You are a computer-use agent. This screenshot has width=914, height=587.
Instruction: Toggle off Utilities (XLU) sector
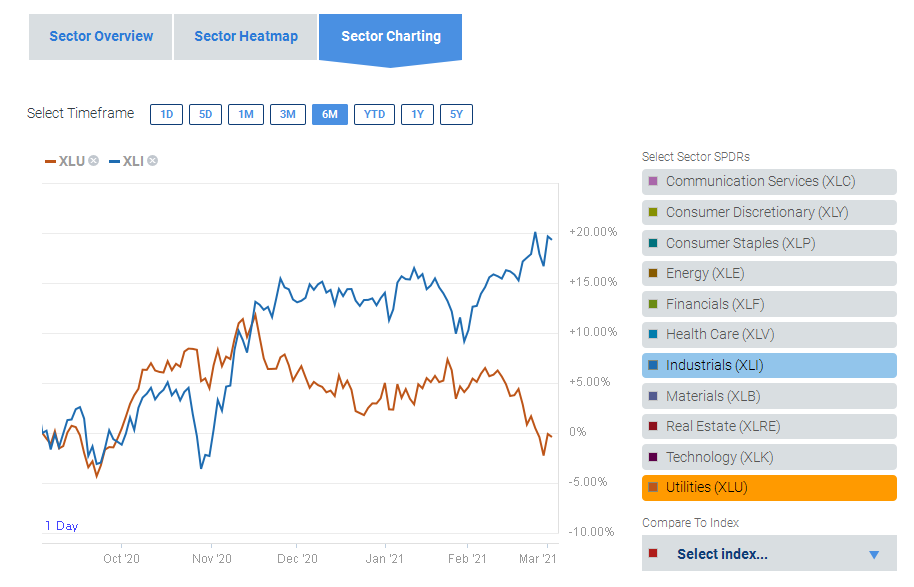[x=768, y=488]
